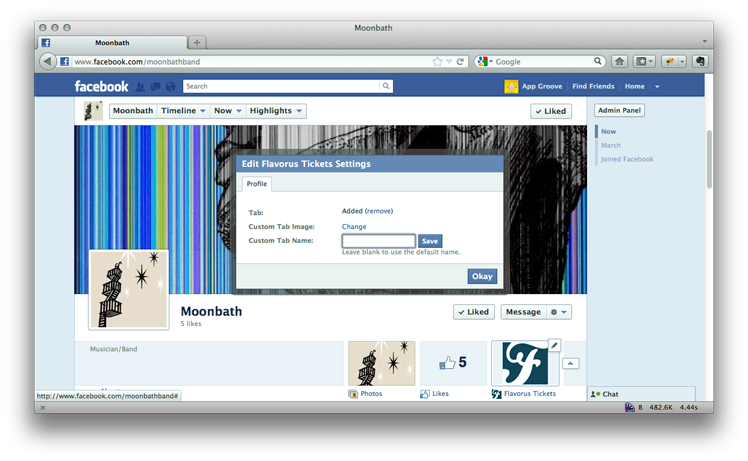Click the magnifier in Google search box
This screenshot has width=748, height=461.
tap(597, 61)
